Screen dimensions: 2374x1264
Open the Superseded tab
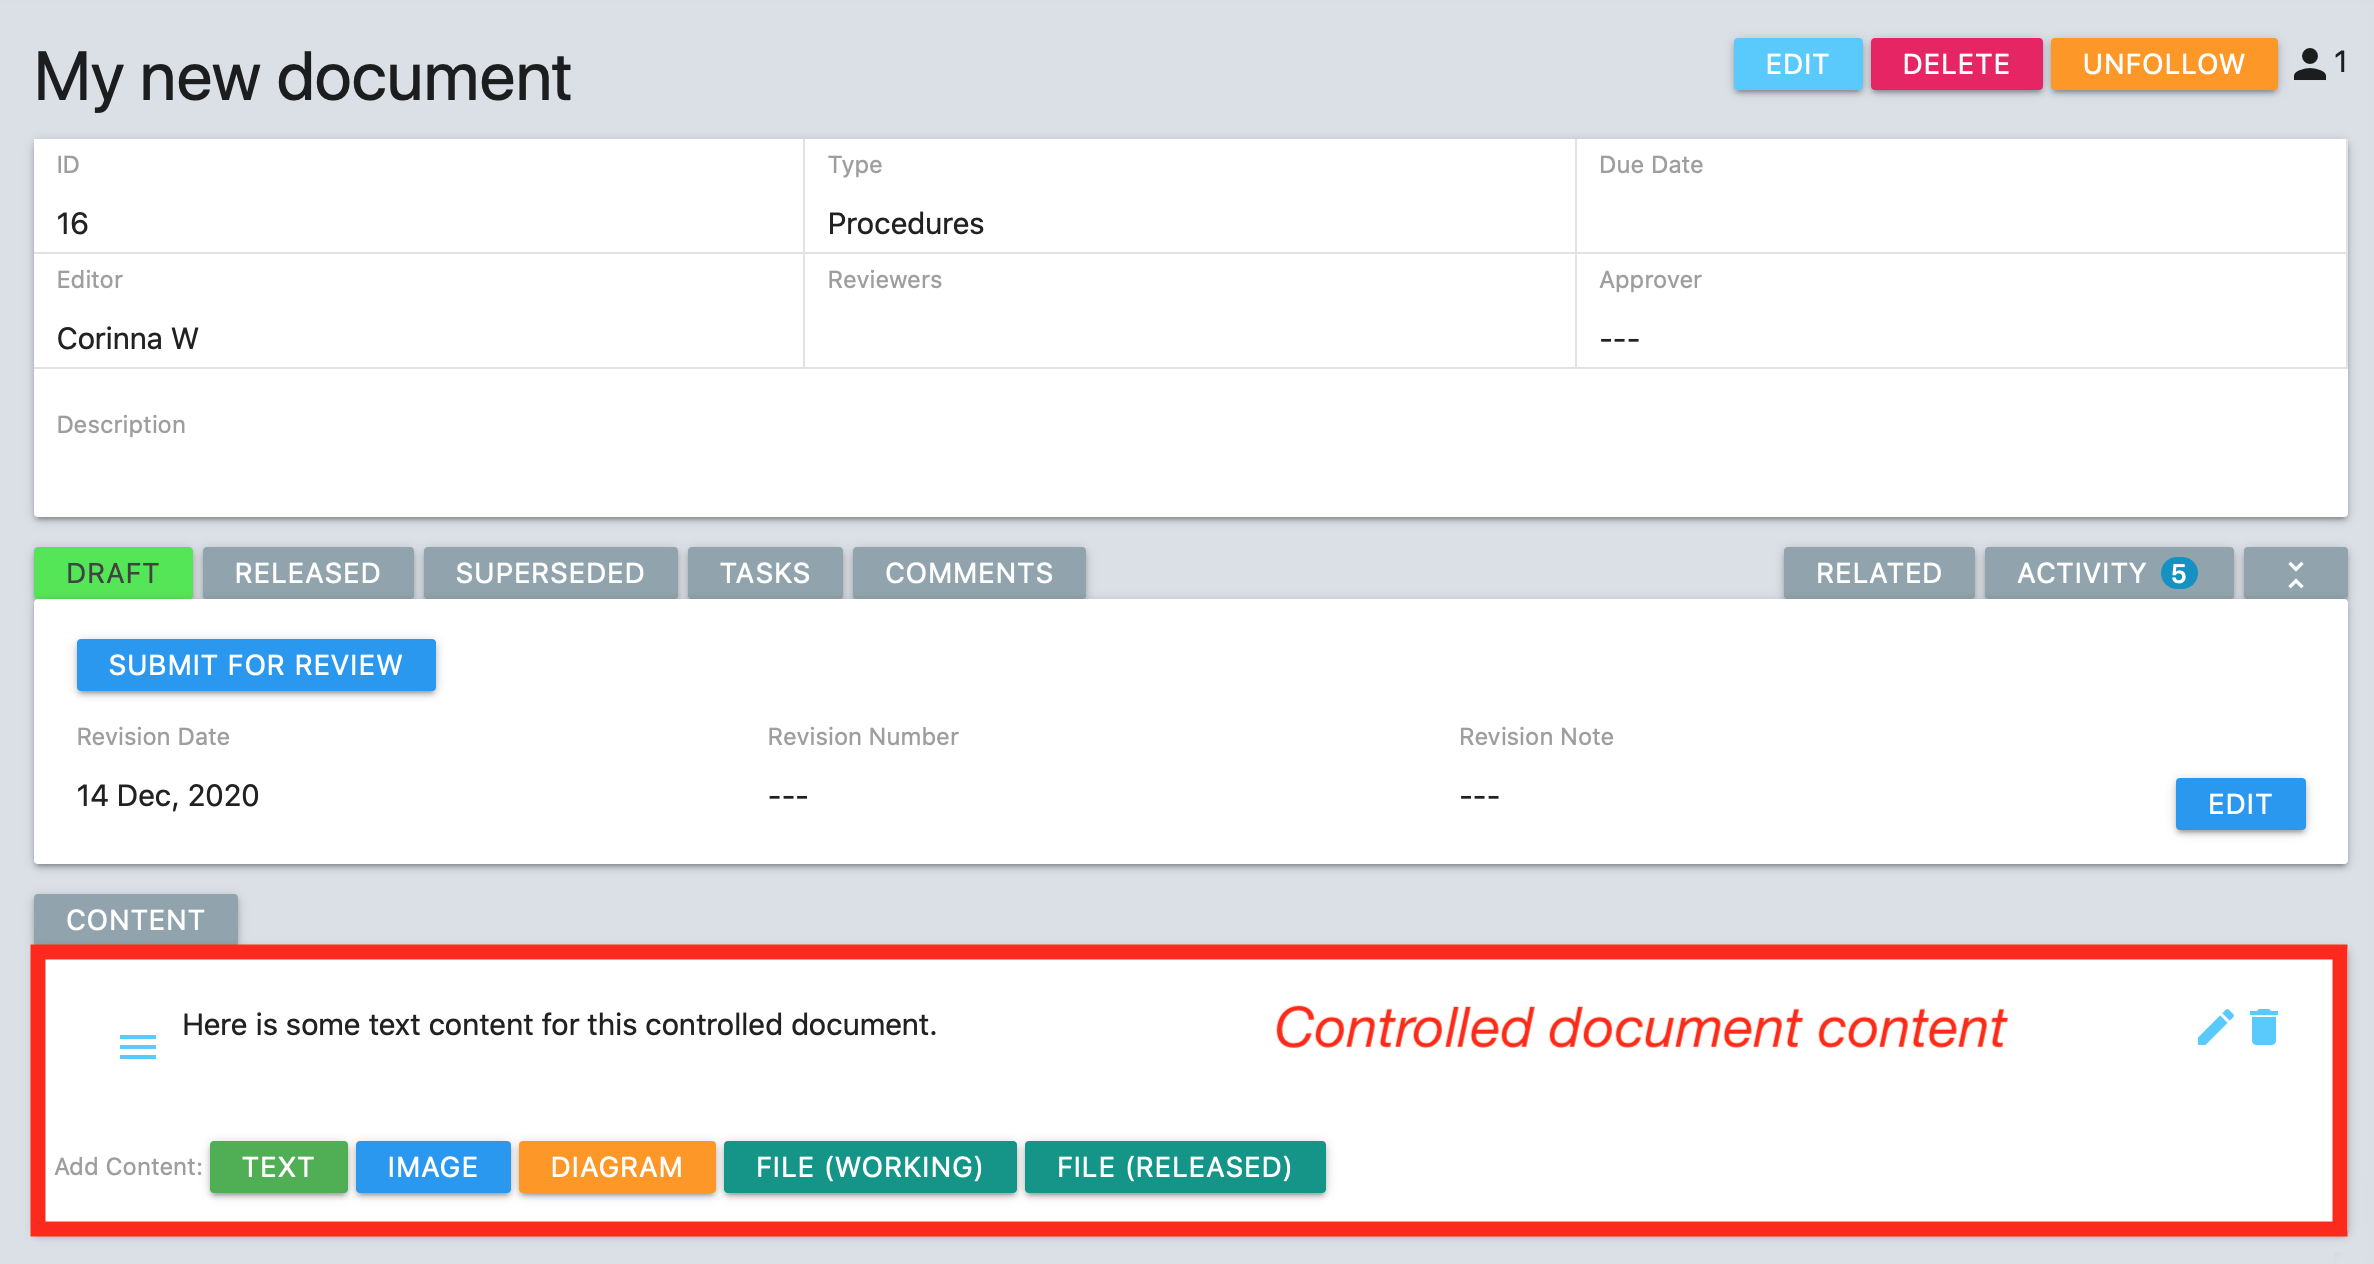click(x=550, y=573)
